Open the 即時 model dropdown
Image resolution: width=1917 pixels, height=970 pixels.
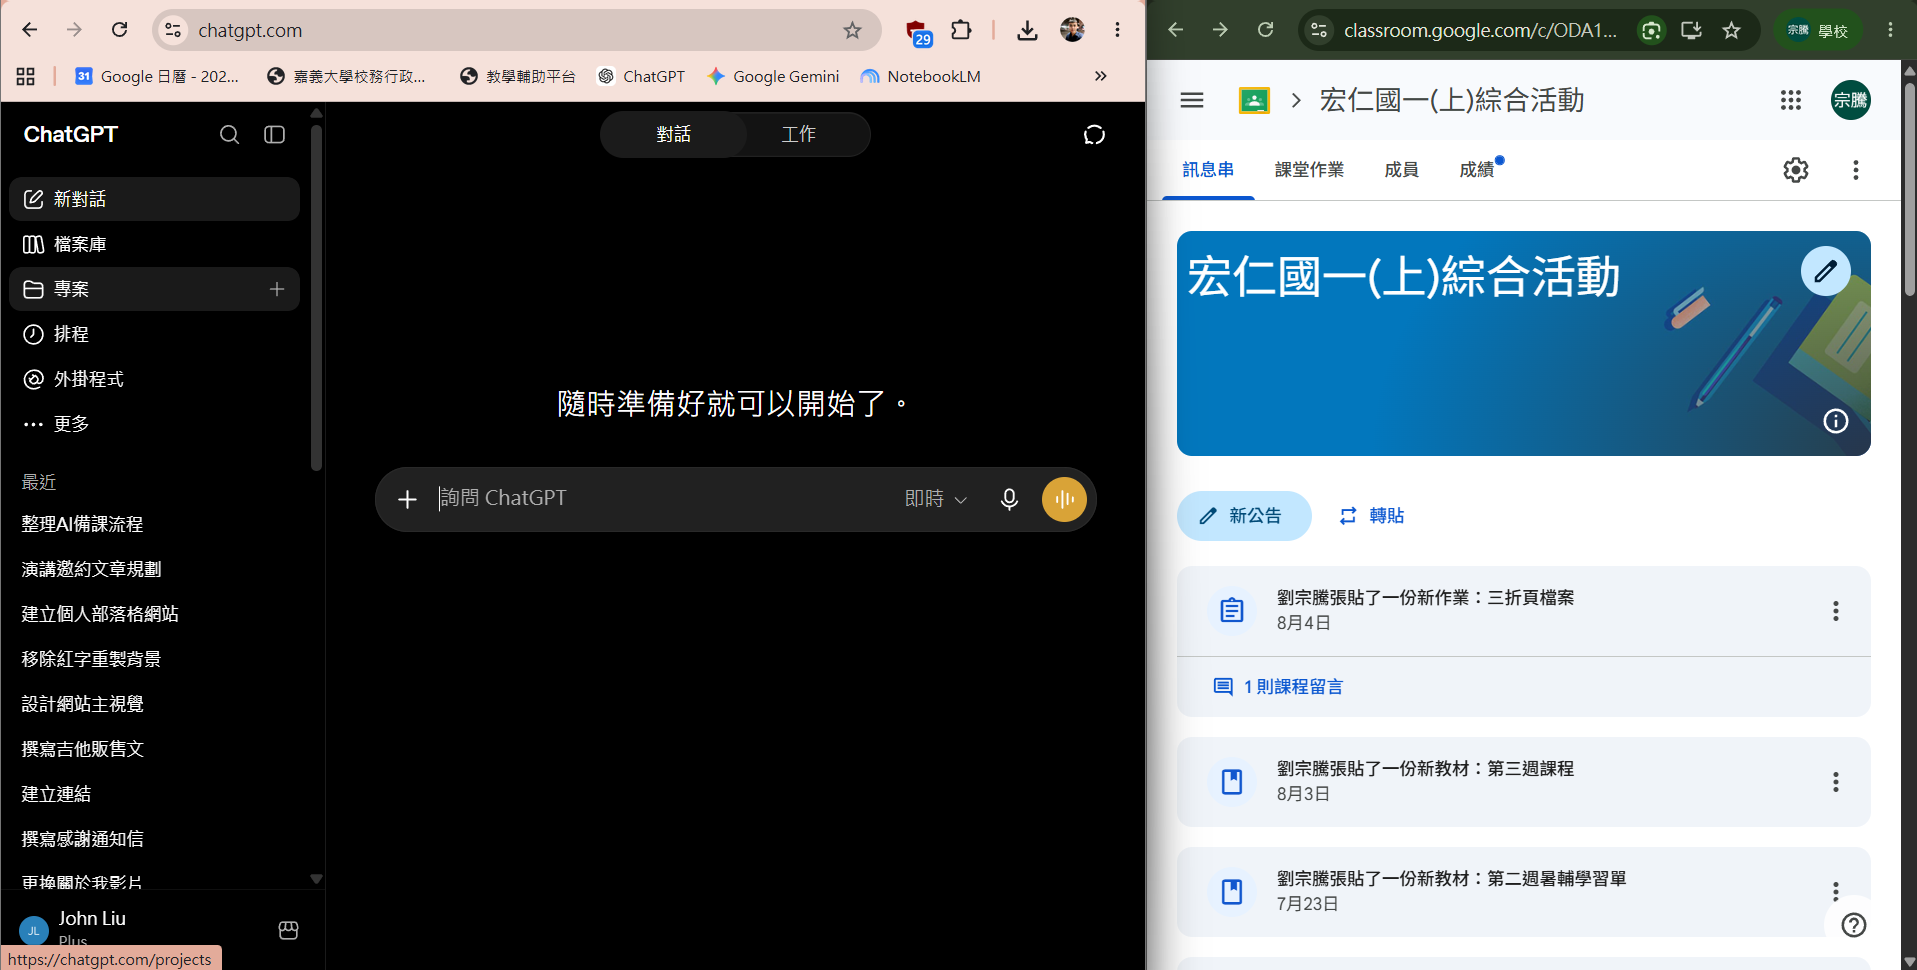pyautogui.click(x=936, y=499)
